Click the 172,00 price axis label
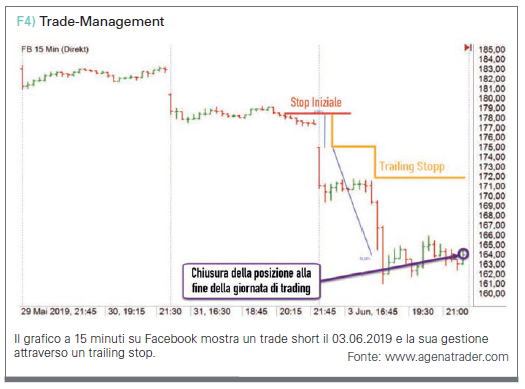The height and width of the screenshot is (389, 525). pos(492,176)
